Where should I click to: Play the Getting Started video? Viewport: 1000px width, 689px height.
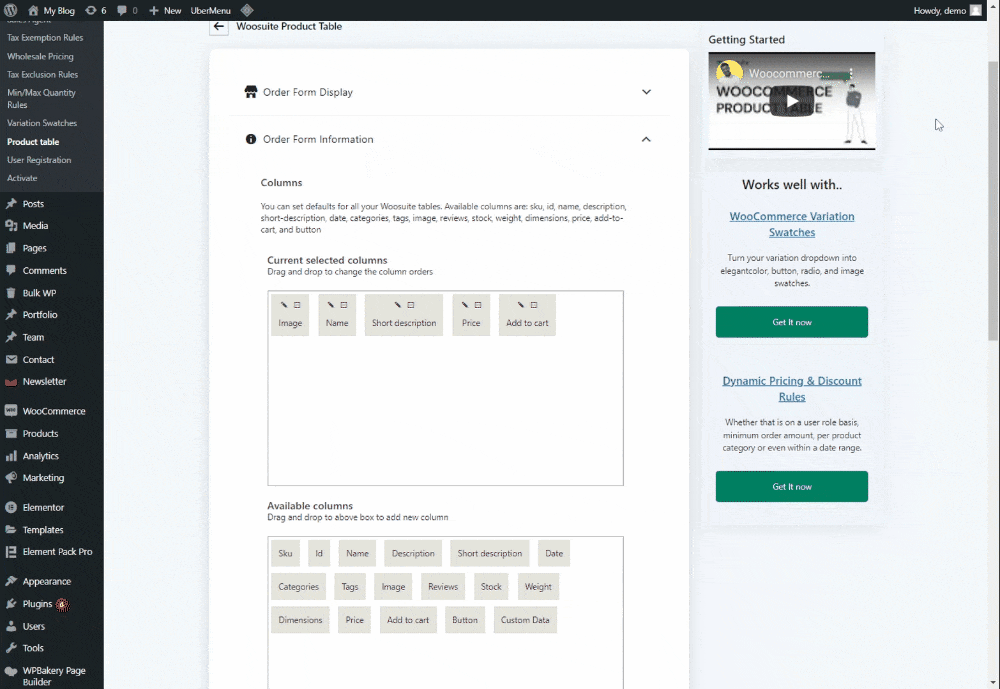click(x=791, y=101)
